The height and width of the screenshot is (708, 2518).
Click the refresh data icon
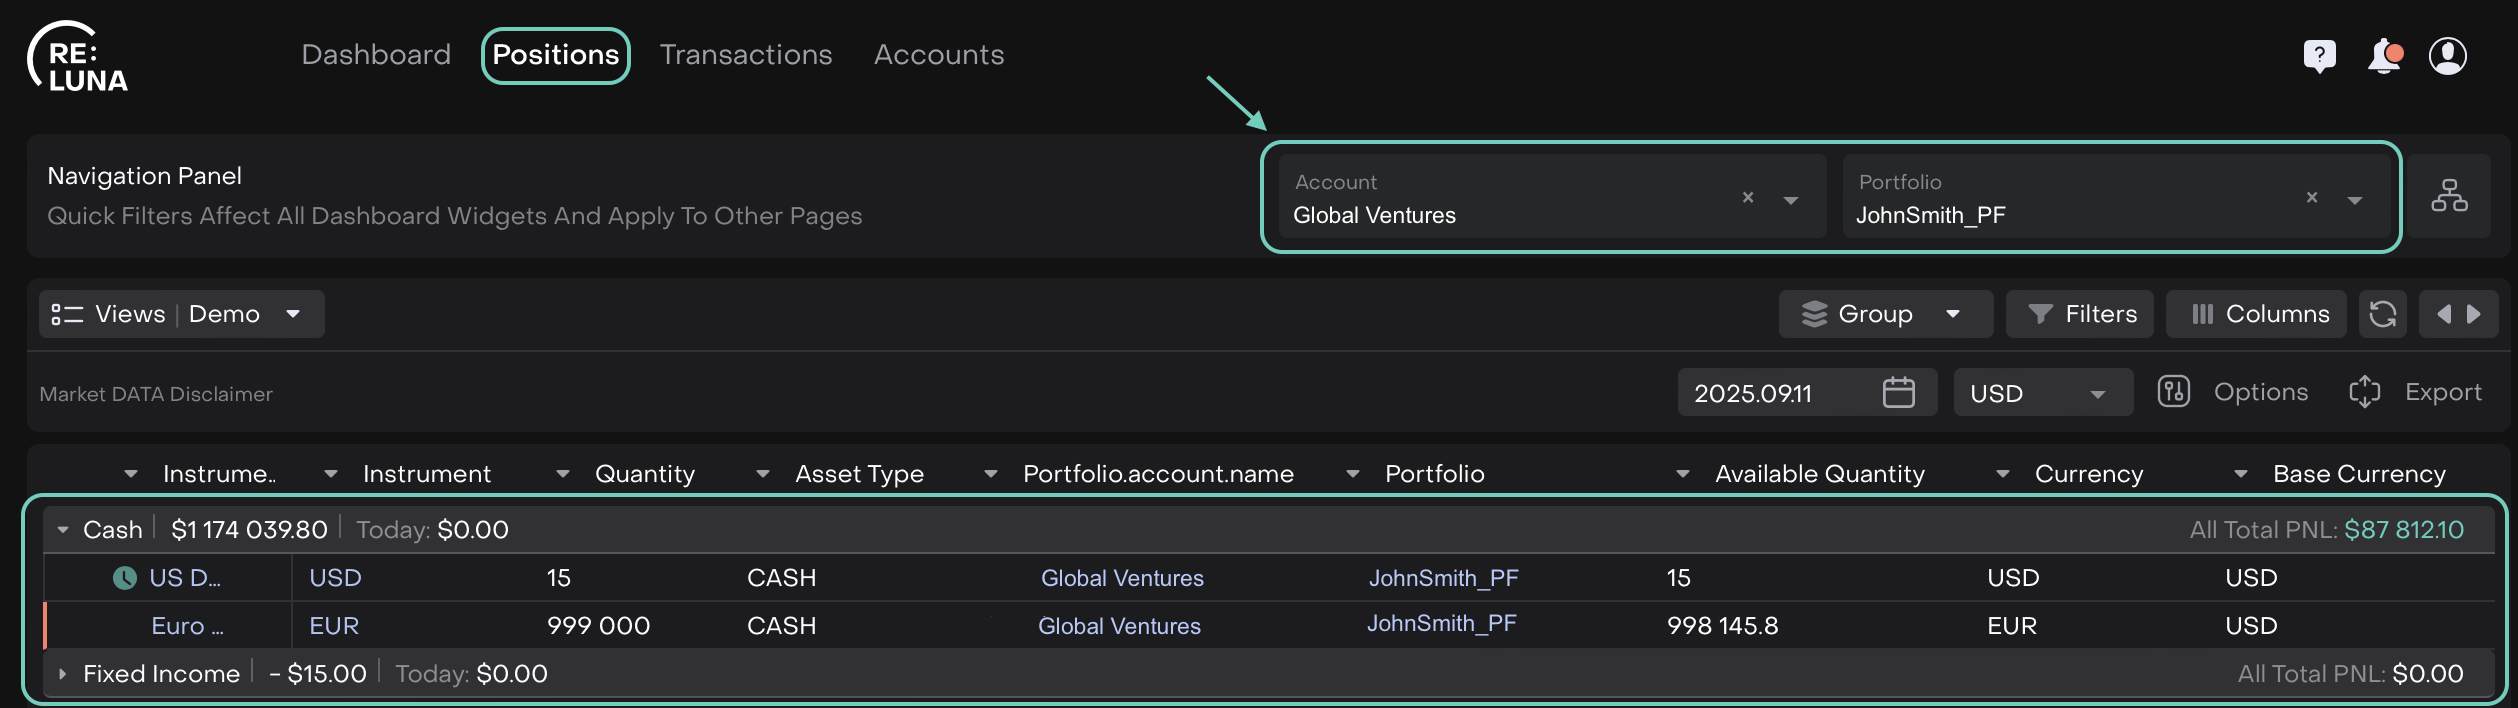2383,314
